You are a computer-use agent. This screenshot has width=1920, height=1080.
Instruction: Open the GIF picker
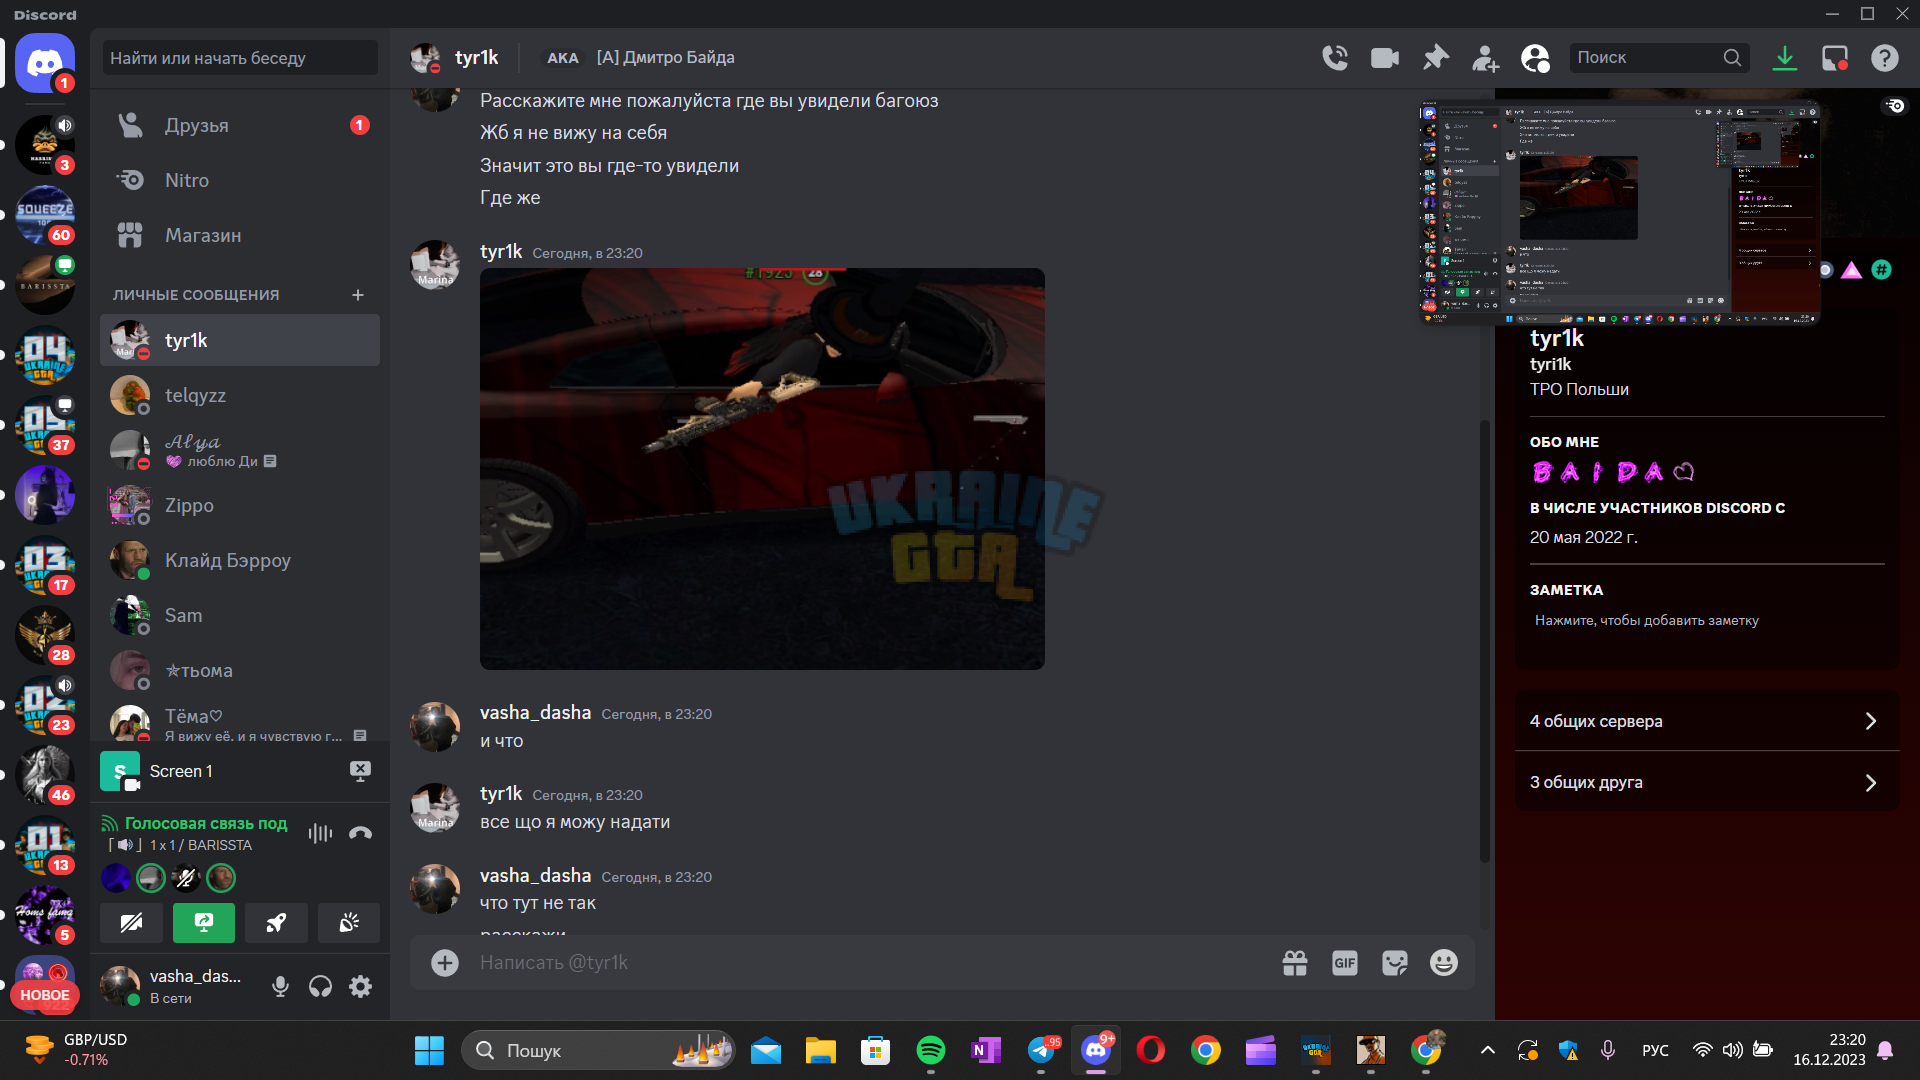coord(1345,963)
